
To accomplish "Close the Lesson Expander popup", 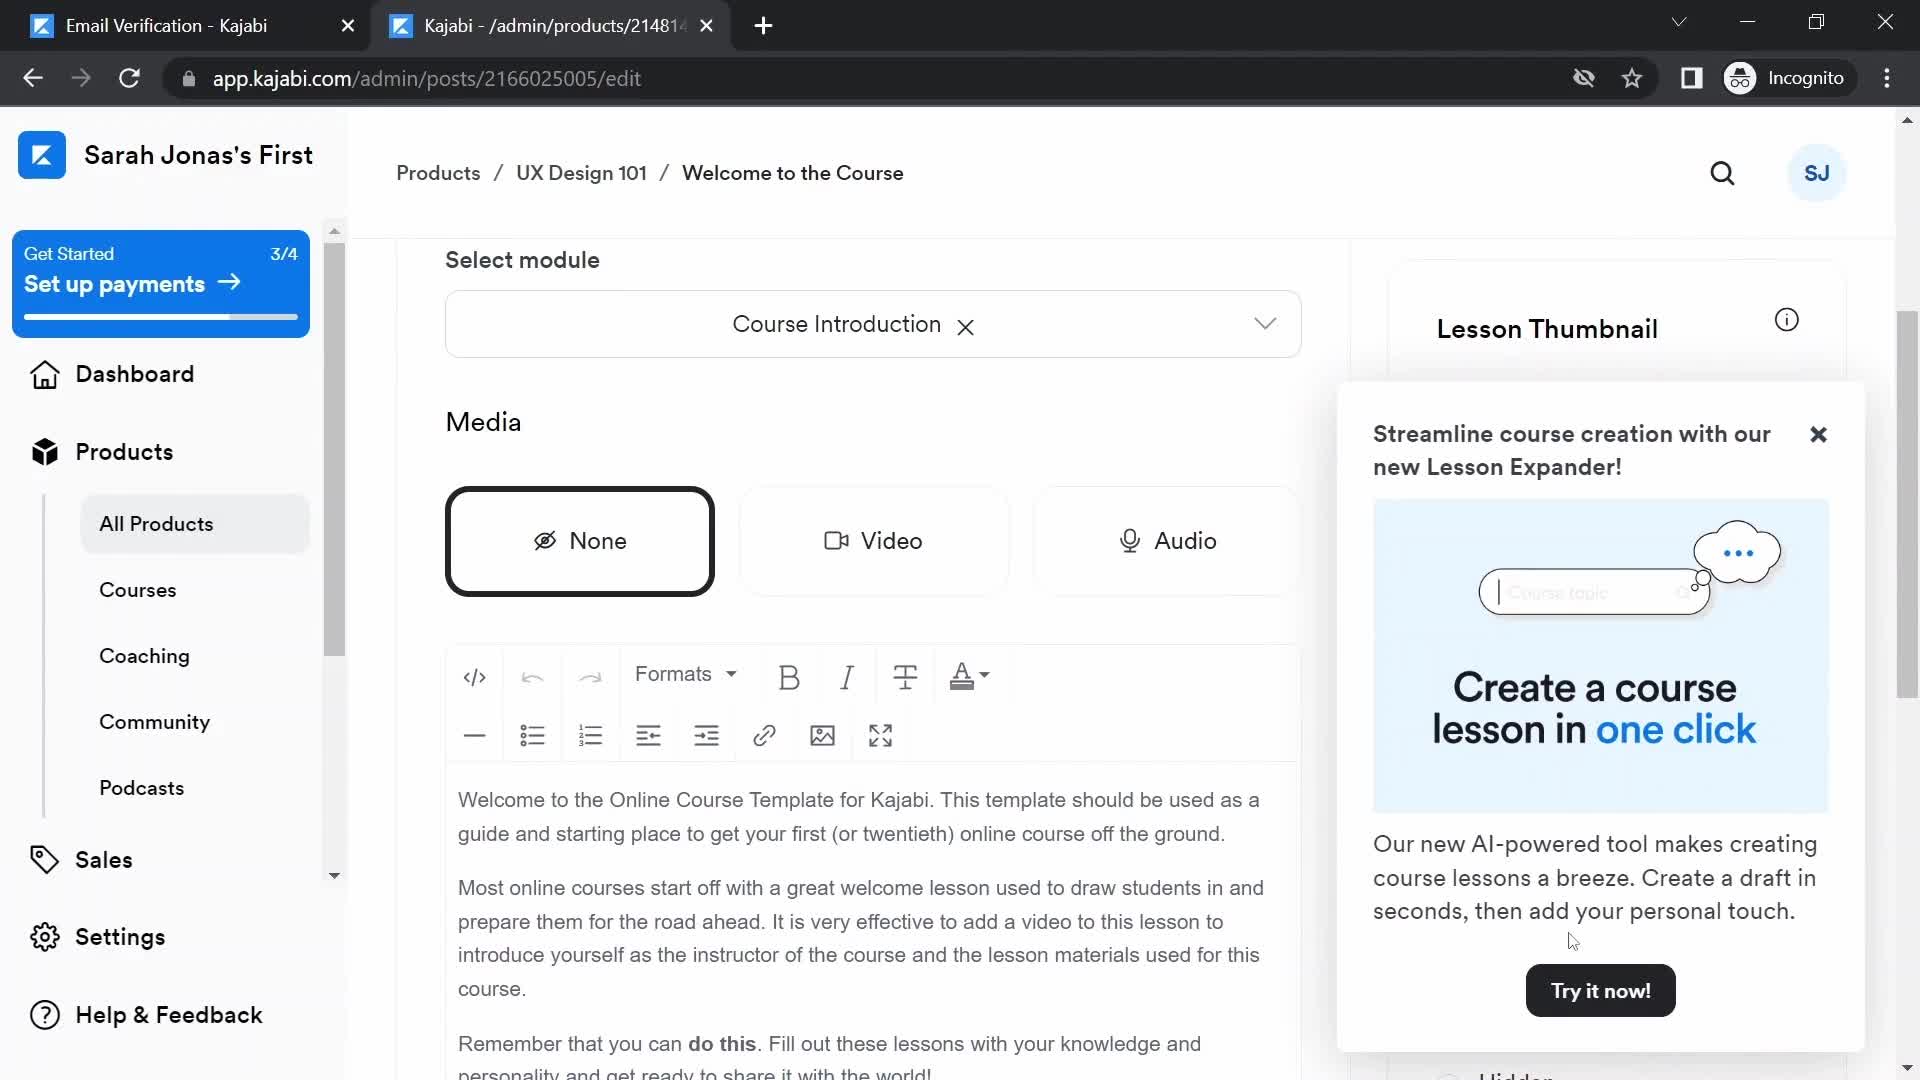I will tap(1818, 434).
